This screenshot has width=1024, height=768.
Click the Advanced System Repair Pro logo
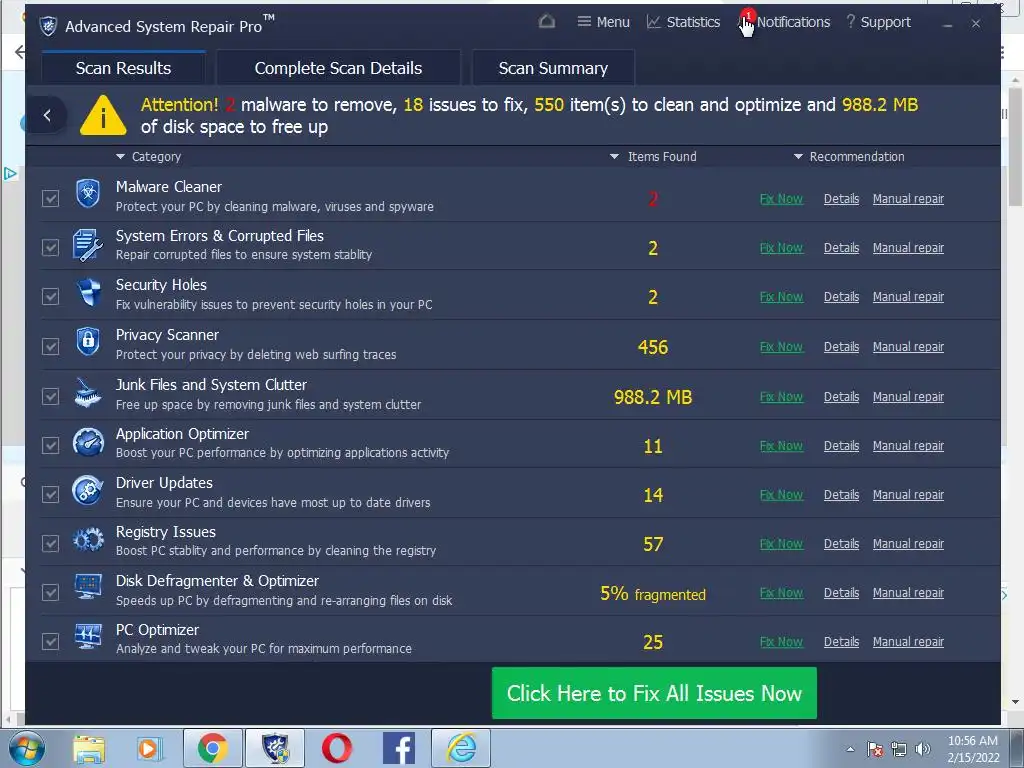48,26
